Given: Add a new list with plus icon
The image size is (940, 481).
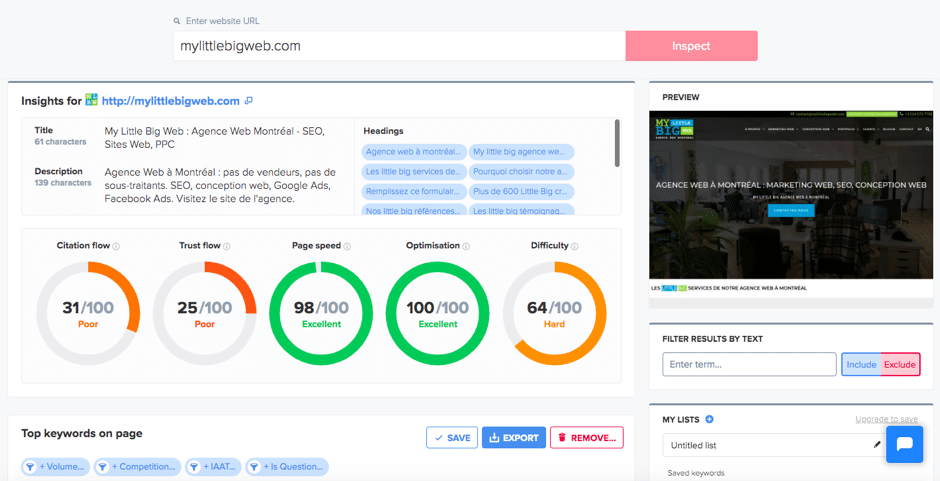Looking at the screenshot, I should (710, 420).
